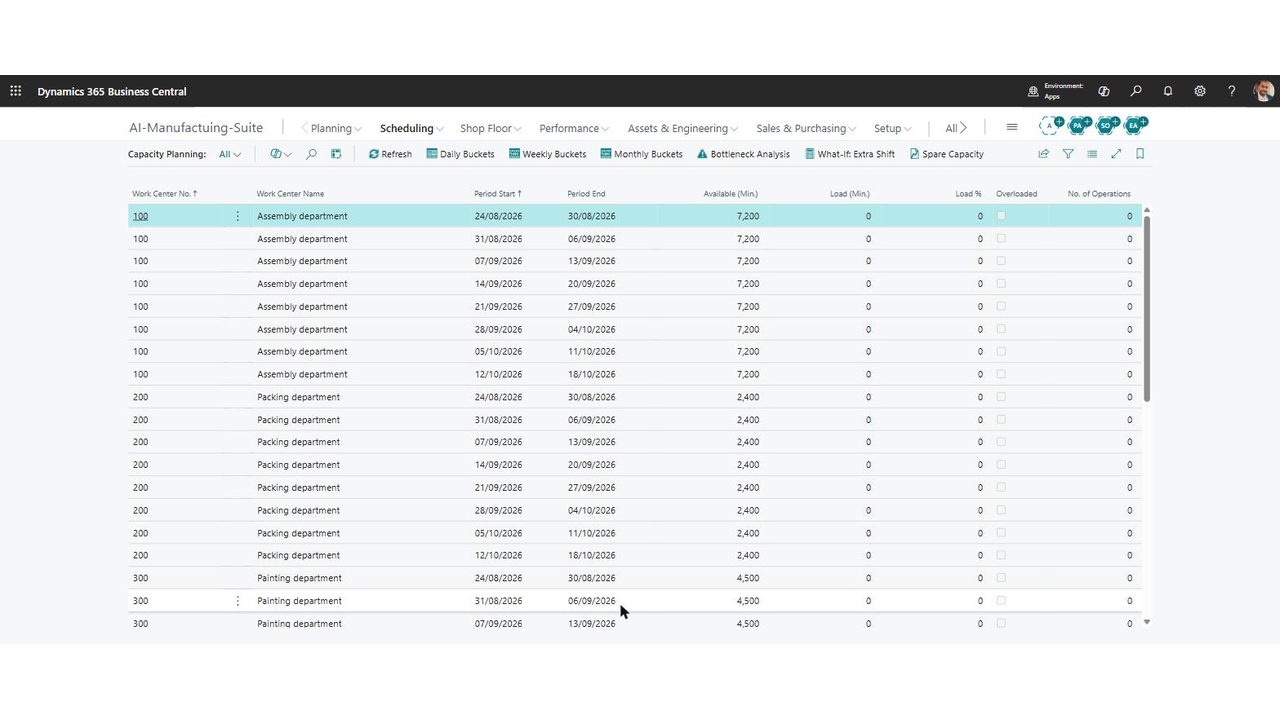Open Work Center No. 100 link

pos(140,216)
